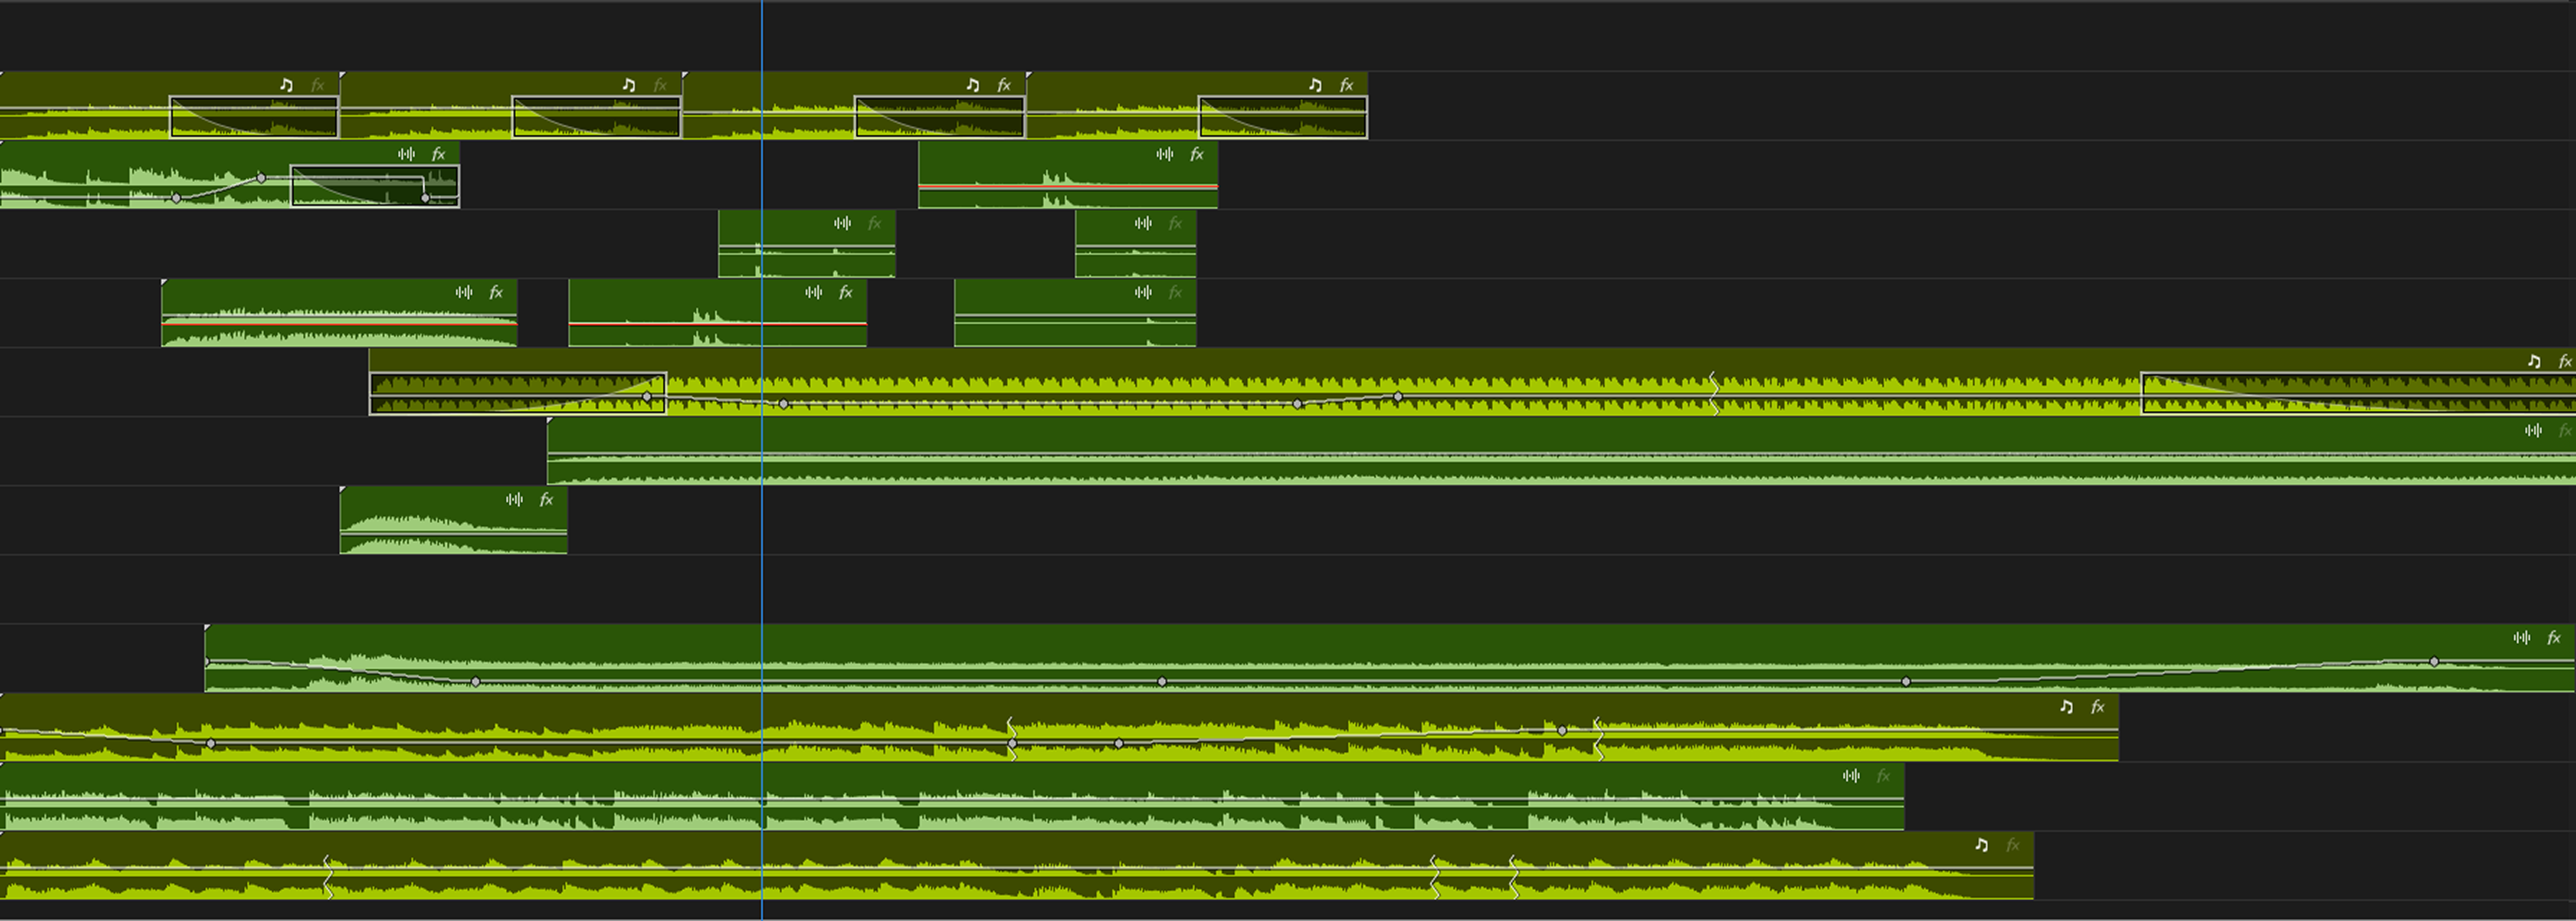This screenshot has width=2576, height=921.
Task: Click the music note icon on the long fifth-row clip
Action: (x=2528, y=361)
